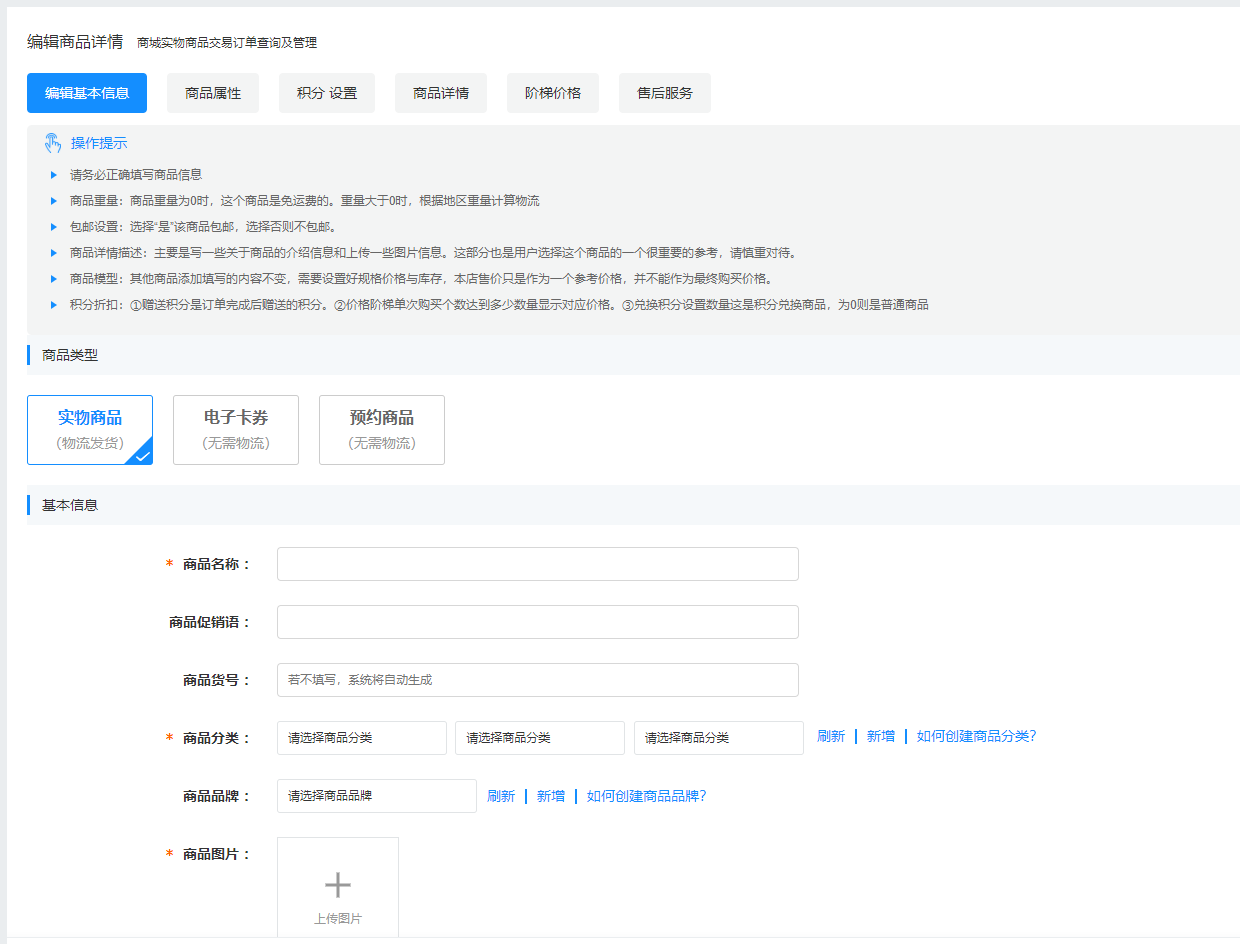The height and width of the screenshot is (944, 1240).
Task: Click the plus icon to upload image
Action: tap(338, 885)
